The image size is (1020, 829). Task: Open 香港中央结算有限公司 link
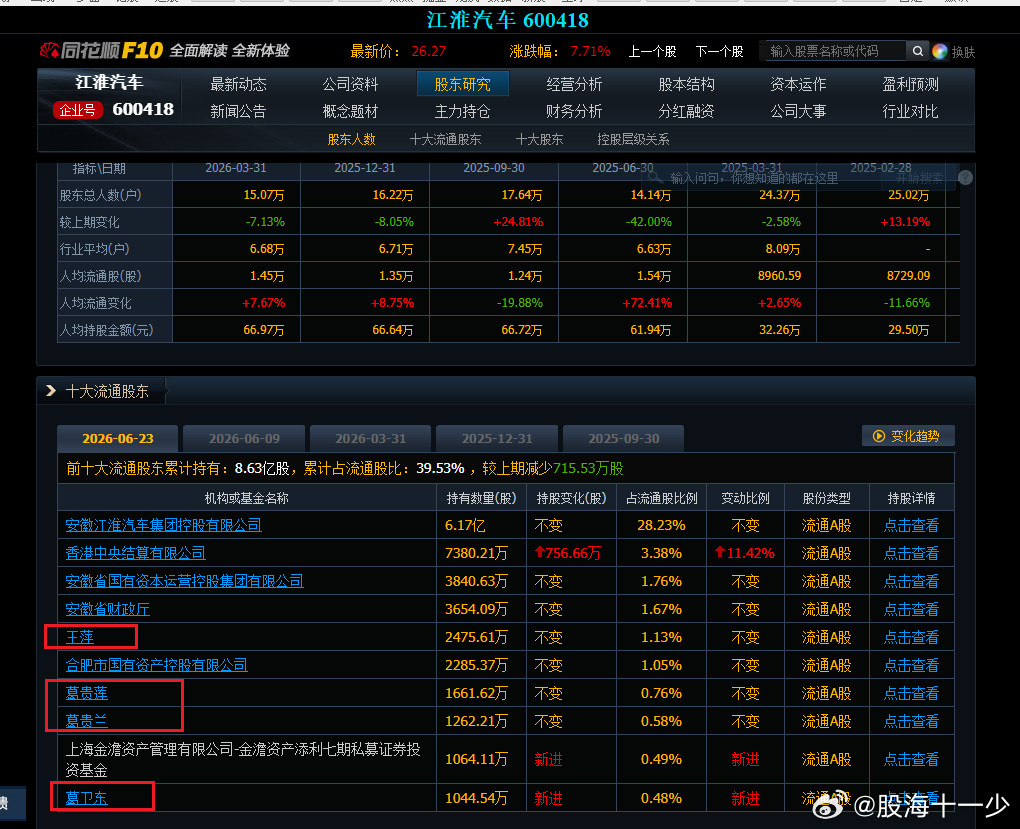tap(135, 553)
